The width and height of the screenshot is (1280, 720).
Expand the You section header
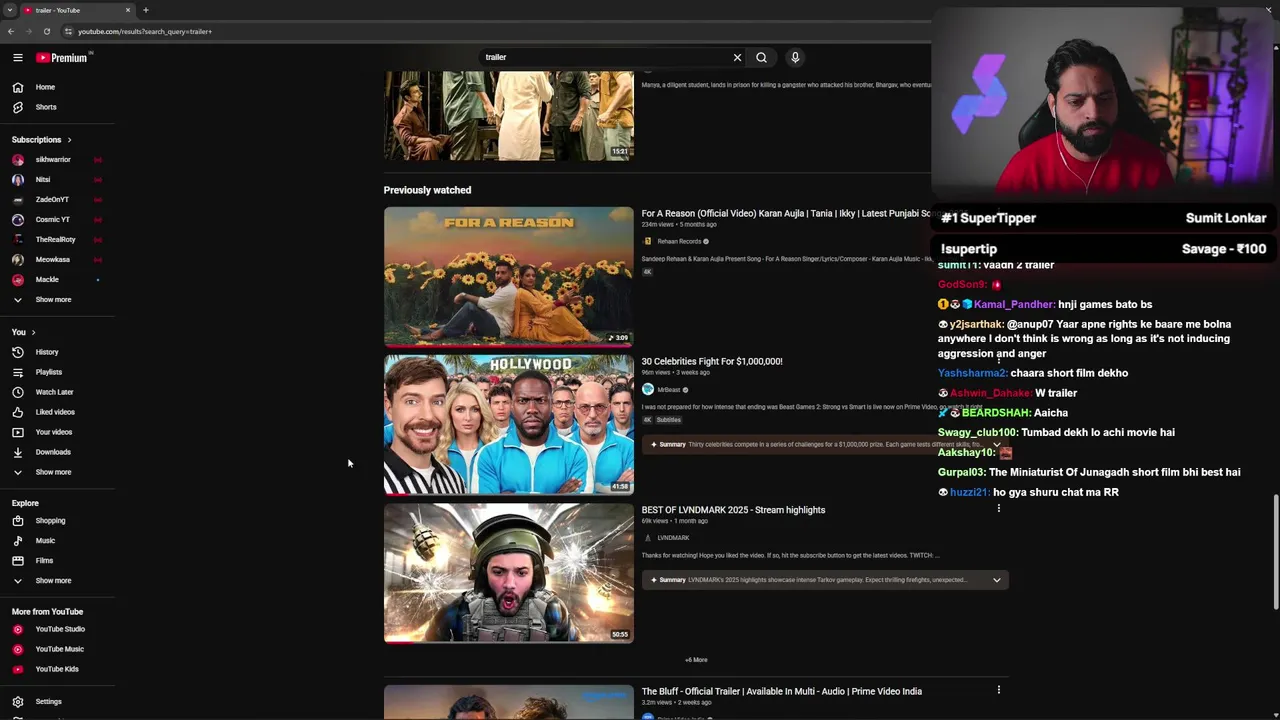point(24,332)
